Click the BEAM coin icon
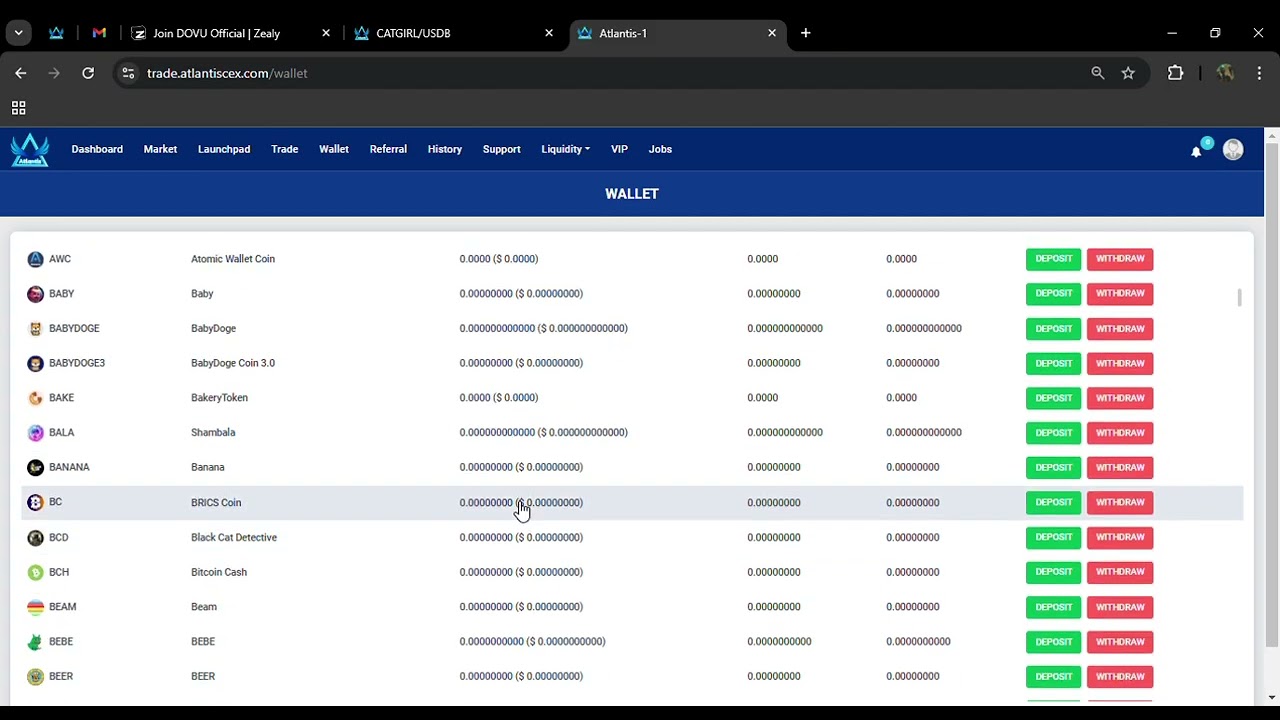The image size is (1280, 720). (35, 607)
